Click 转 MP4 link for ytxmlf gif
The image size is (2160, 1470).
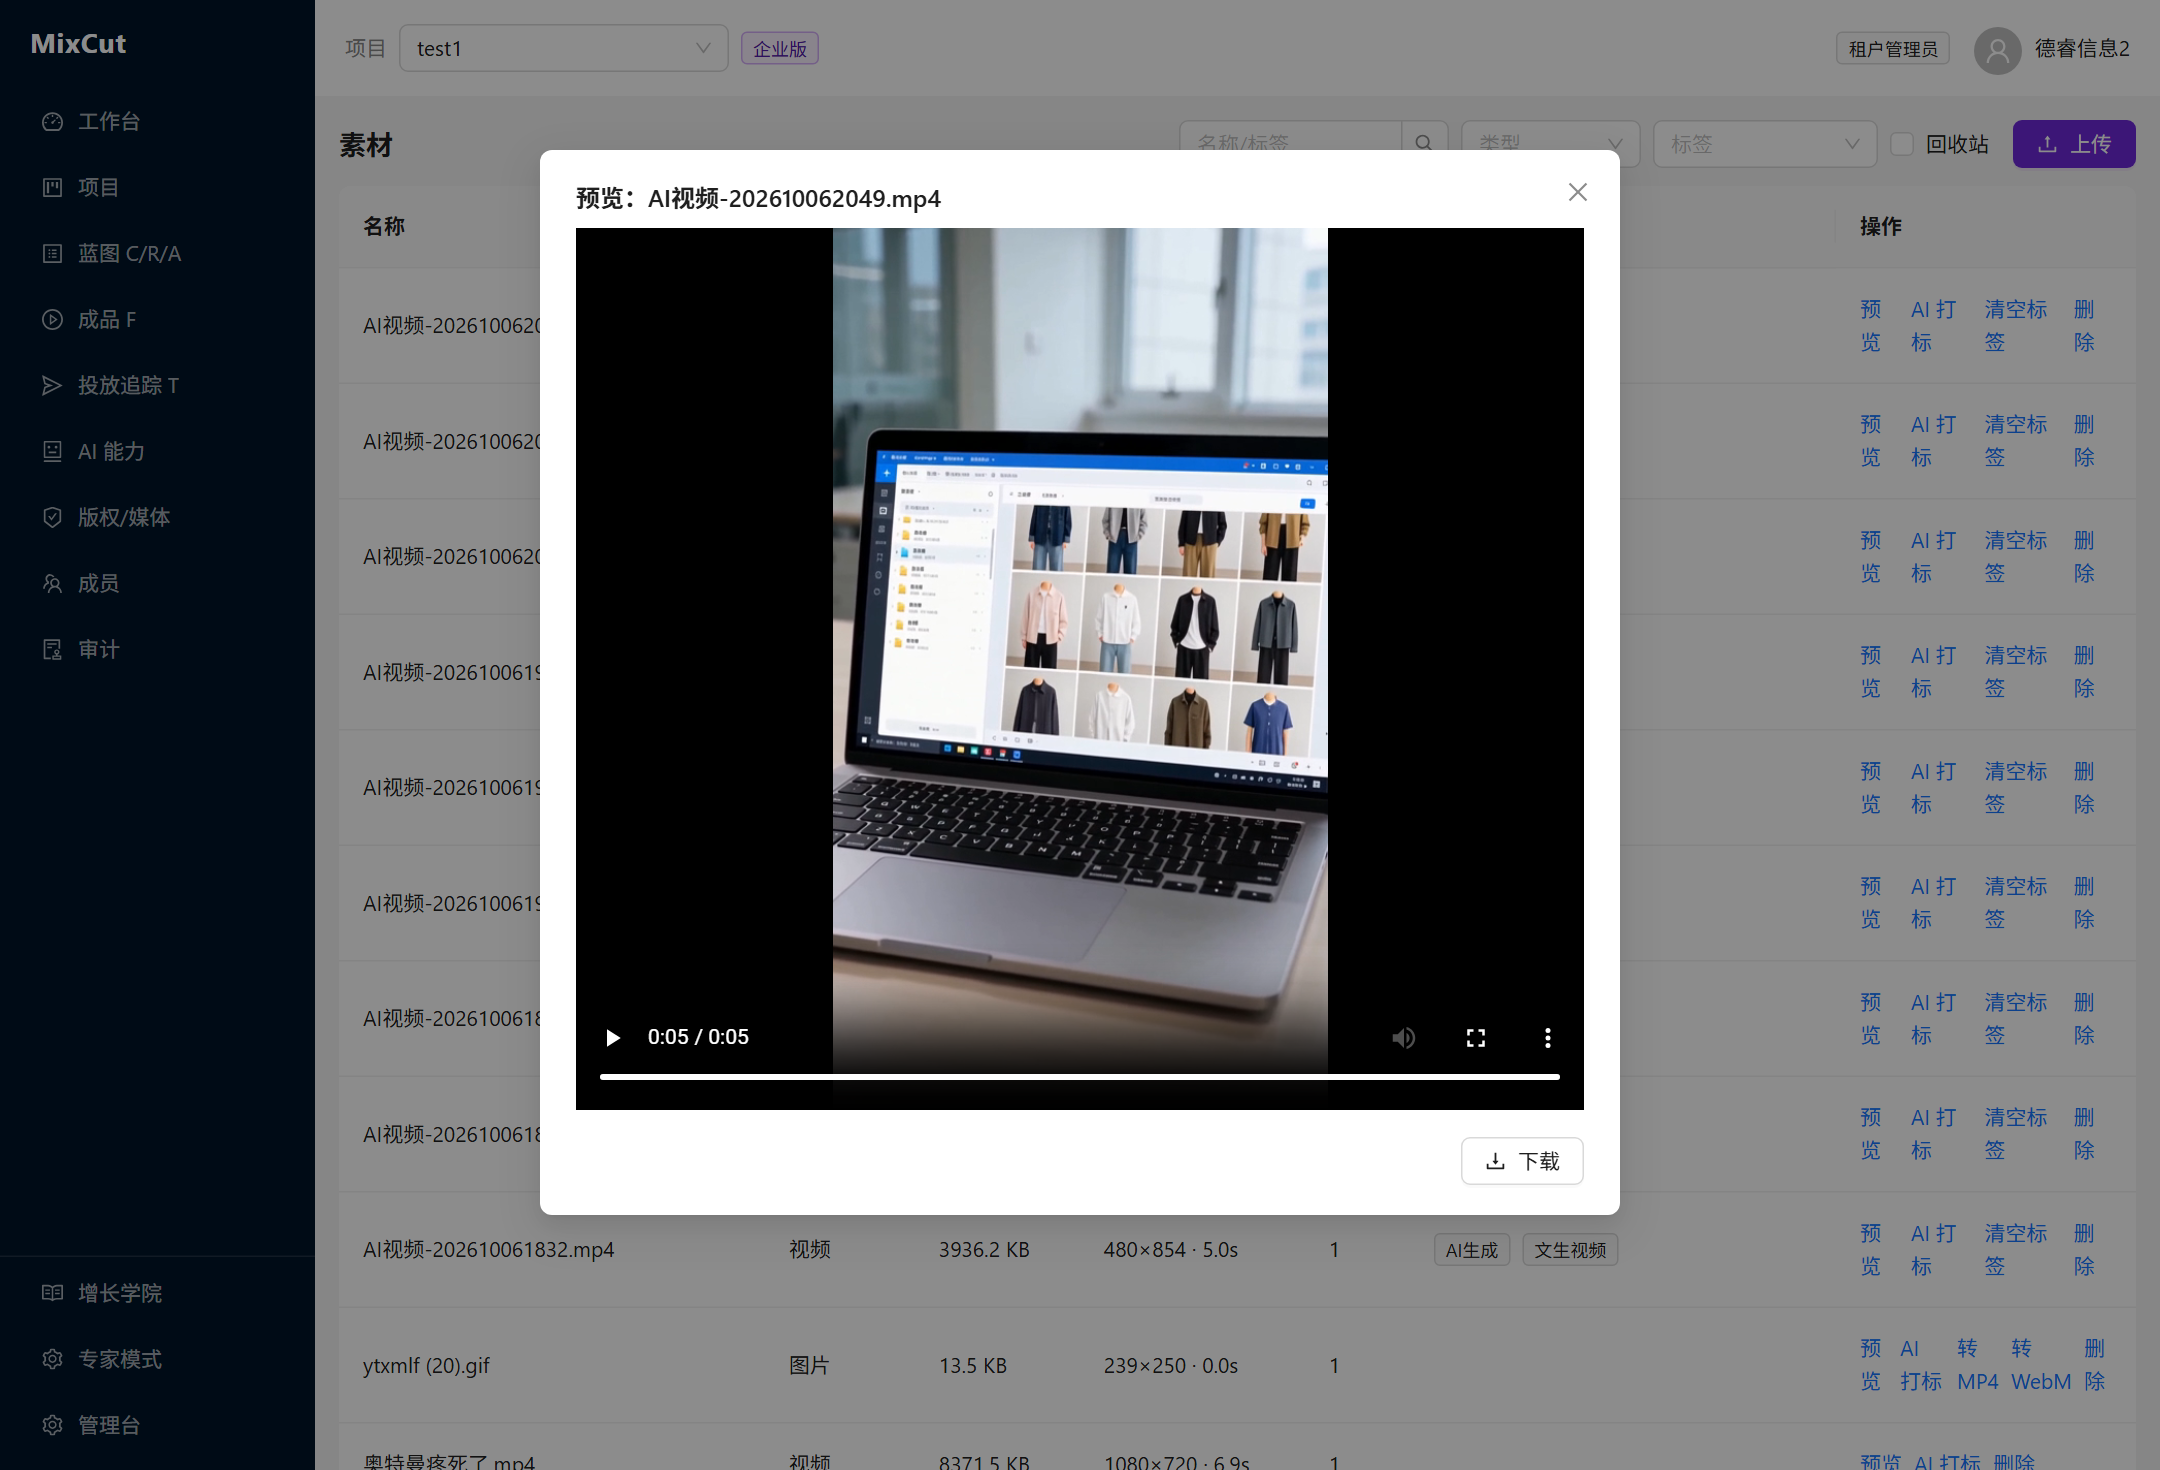click(x=1977, y=1365)
